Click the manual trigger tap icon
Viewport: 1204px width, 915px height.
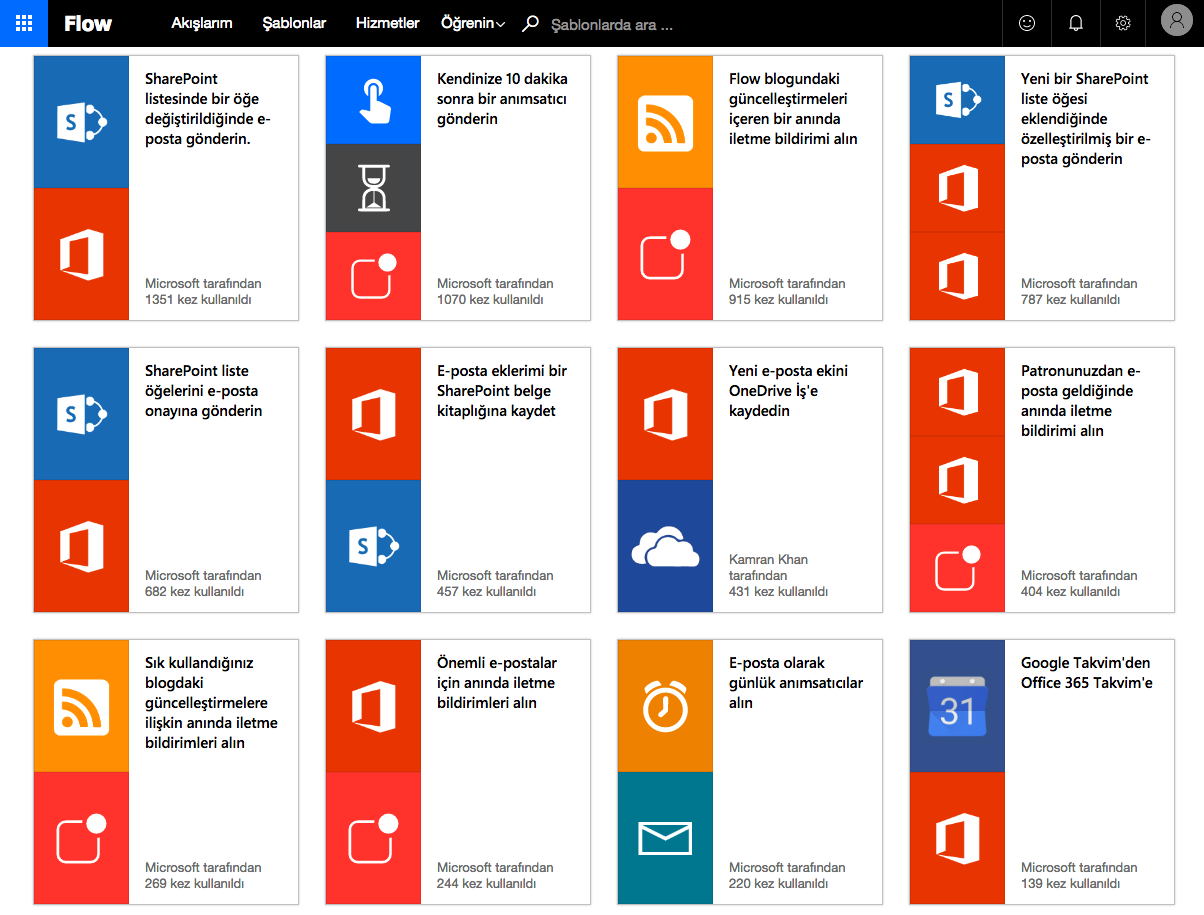pos(373,100)
